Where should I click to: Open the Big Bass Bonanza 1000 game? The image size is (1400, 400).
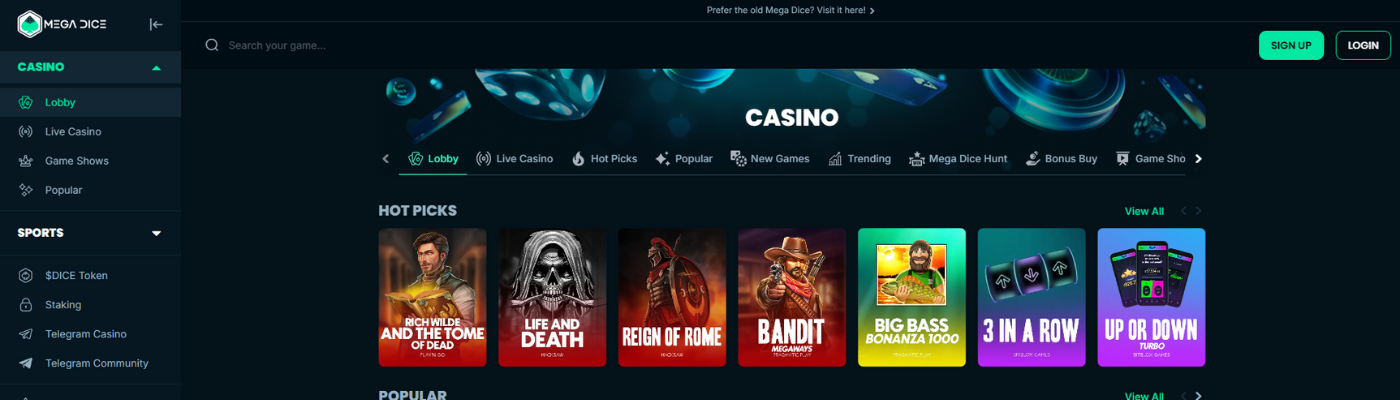tap(912, 297)
